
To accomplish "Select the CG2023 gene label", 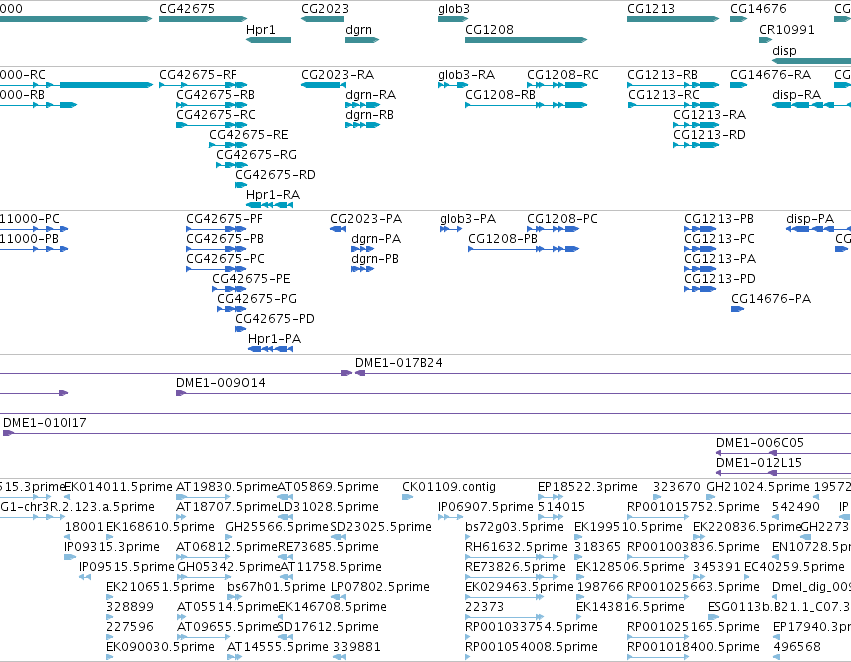I will (x=325, y=9).
